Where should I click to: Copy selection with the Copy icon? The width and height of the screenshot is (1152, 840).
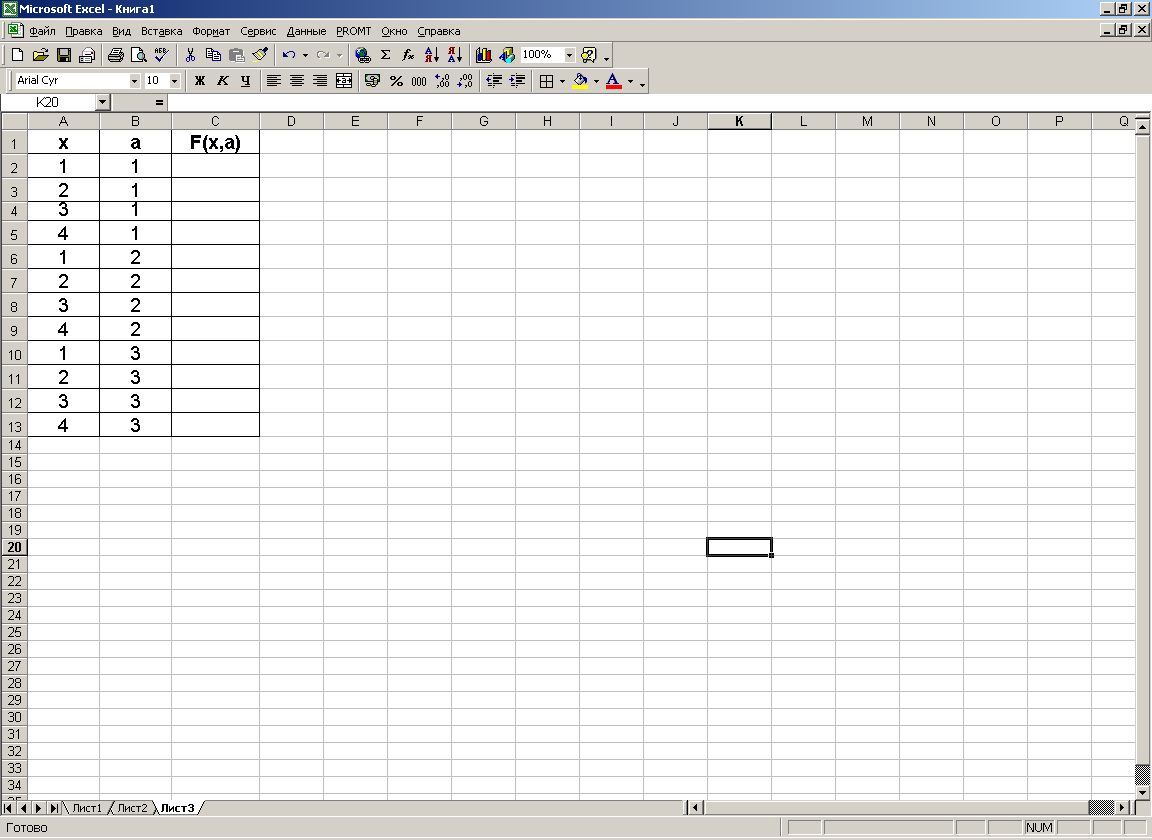click(x=213, y=55)
